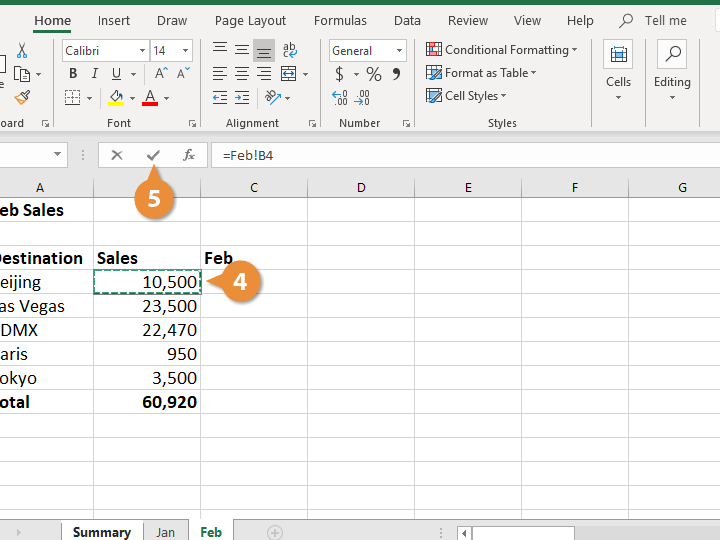Open the Draw tab
This screenshot has height=540, width=720.
click(x=172, y=21)
